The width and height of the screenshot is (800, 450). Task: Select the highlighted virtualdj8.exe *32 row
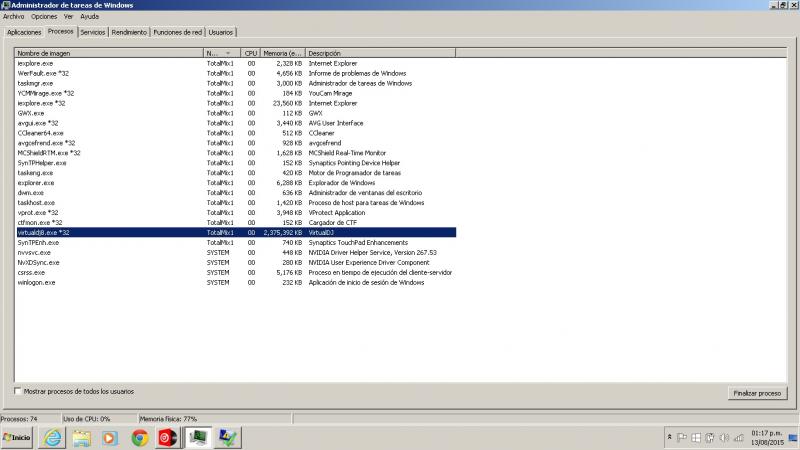point(236,233)
